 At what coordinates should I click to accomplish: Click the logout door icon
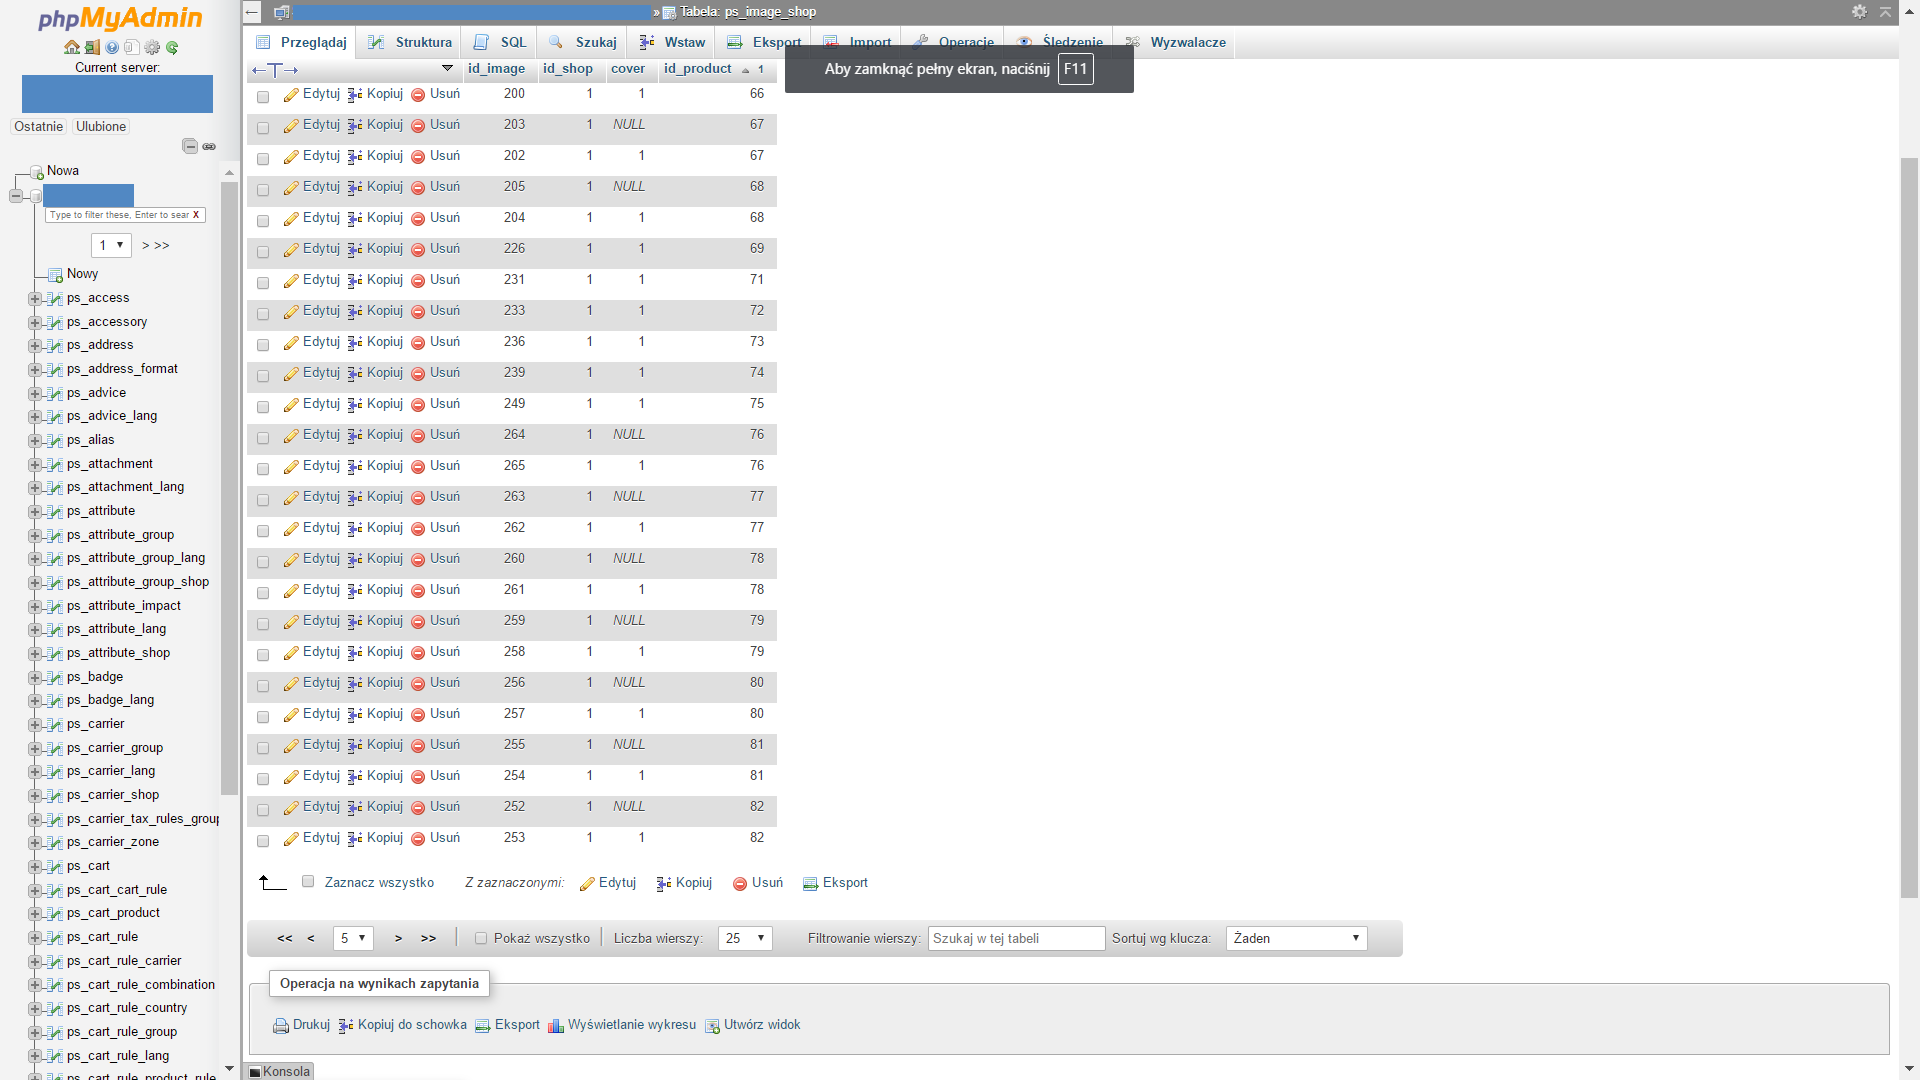(92, 47)
